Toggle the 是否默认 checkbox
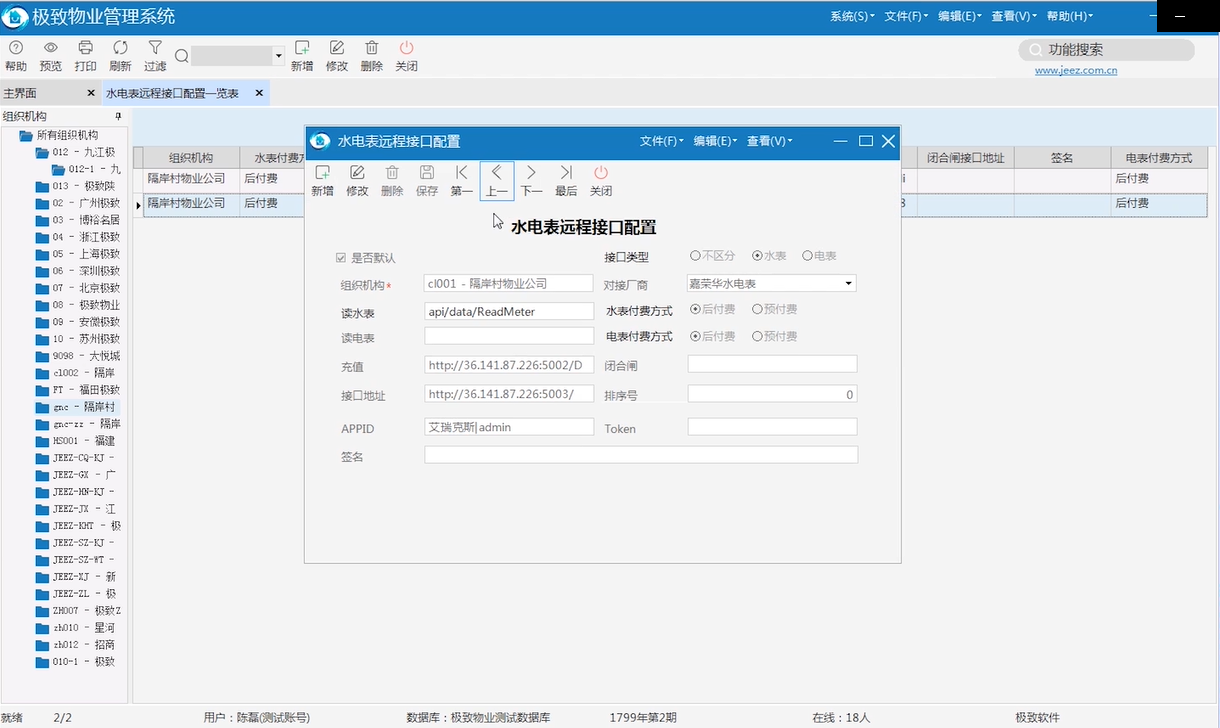 pos(341,258)
